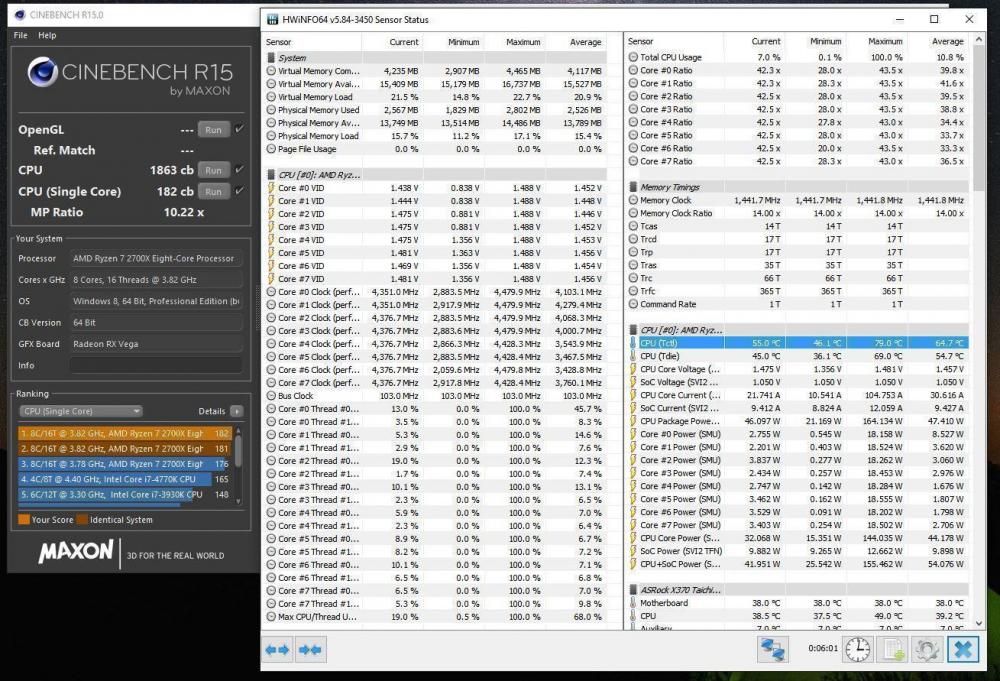Image resolution: width=1000 pixels, height=681 pixels.
Task: Collapse the Memory Timings sensor group
Action: 633,187
